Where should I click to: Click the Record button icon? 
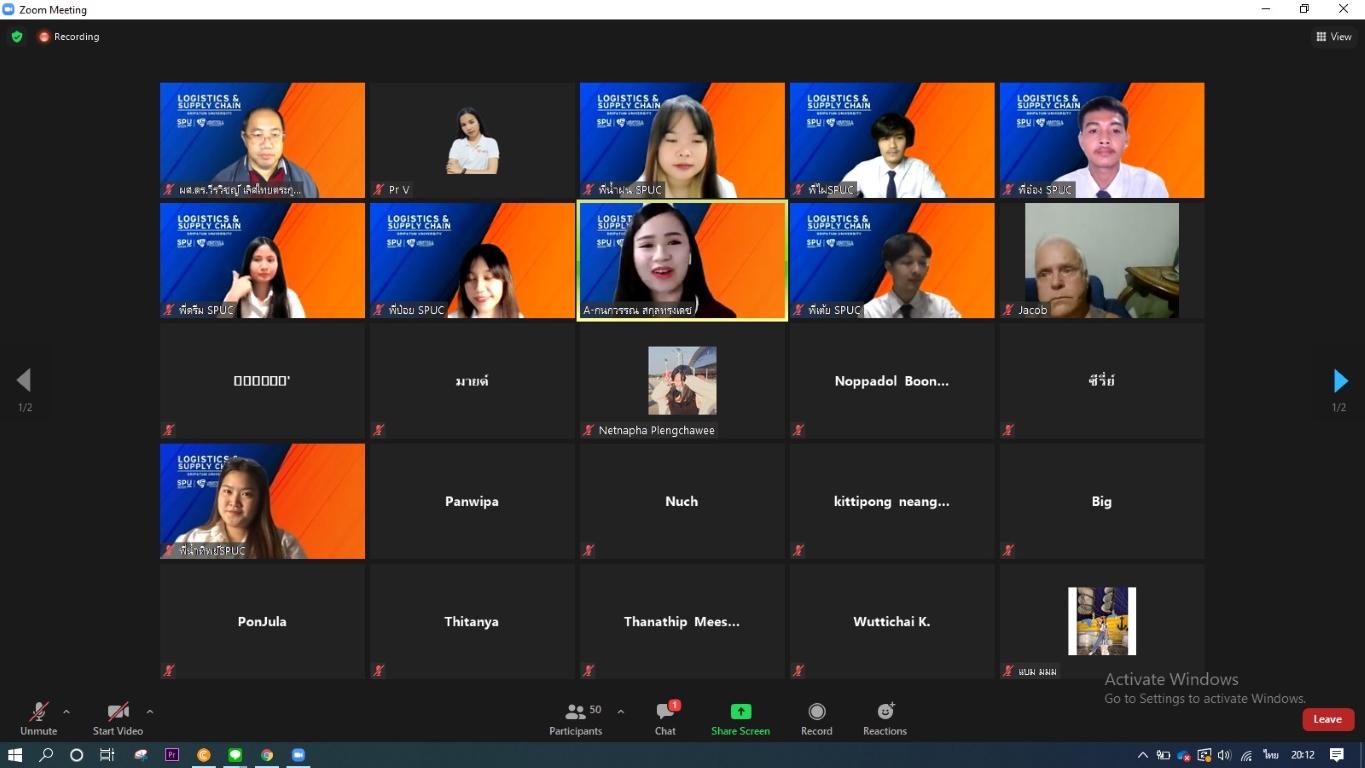[x=817, y=711]
